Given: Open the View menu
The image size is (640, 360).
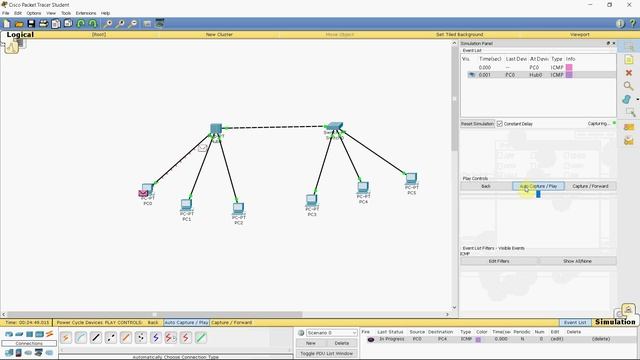Looking at the screenshot, I should coord(51,13).
